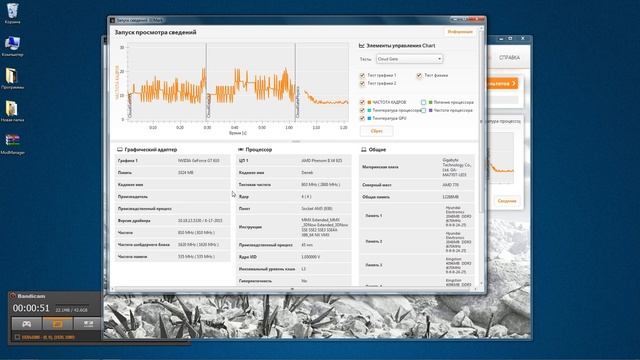This screenshot has width=640, height=360.
Task: Click the Память 1 Hyundai Electronics row
Action: (x=417, y=216)
